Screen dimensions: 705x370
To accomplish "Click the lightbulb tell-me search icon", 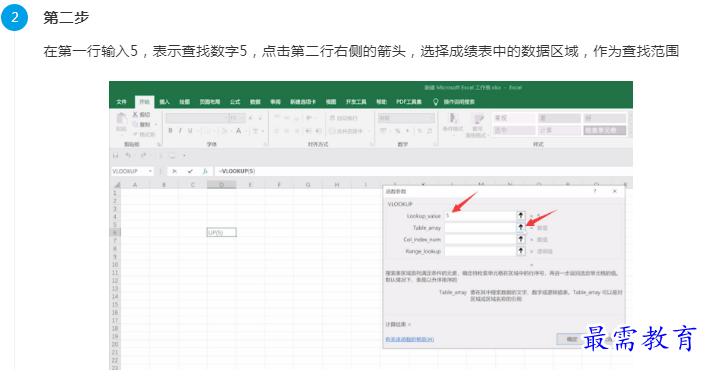I will pos(435,102).
